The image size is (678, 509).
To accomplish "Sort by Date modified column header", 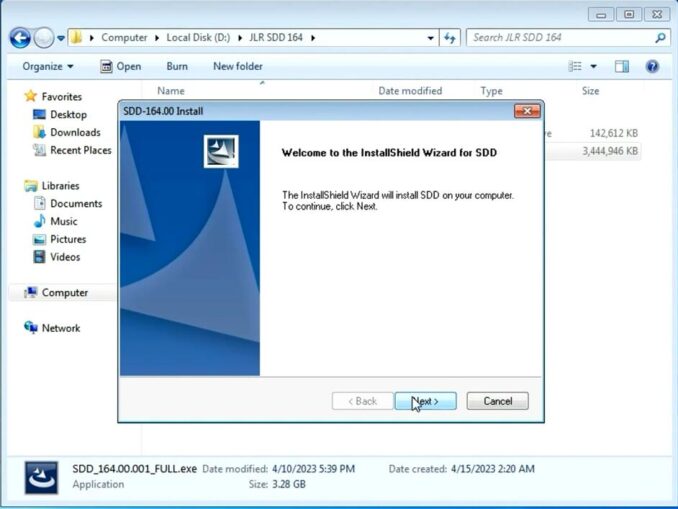I will 410,91.
